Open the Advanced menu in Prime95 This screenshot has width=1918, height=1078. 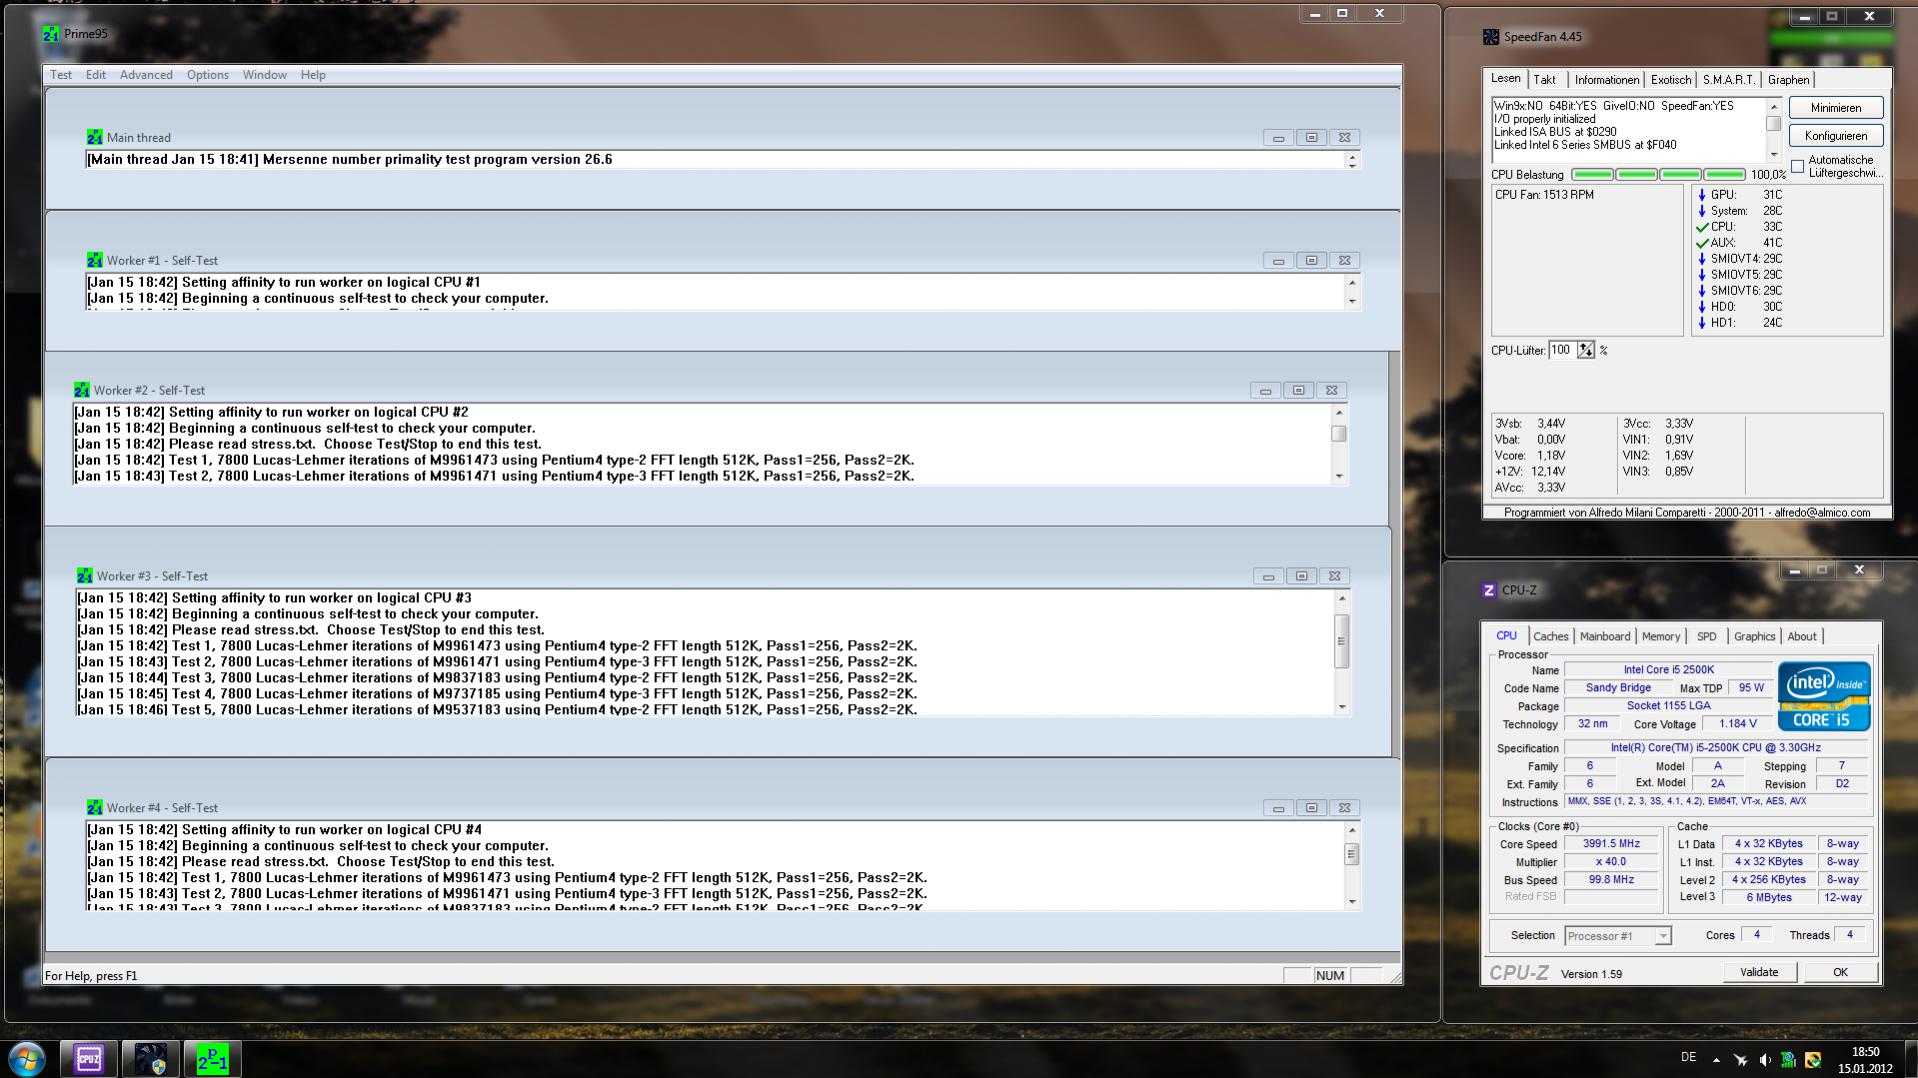[x=146, y=75]
